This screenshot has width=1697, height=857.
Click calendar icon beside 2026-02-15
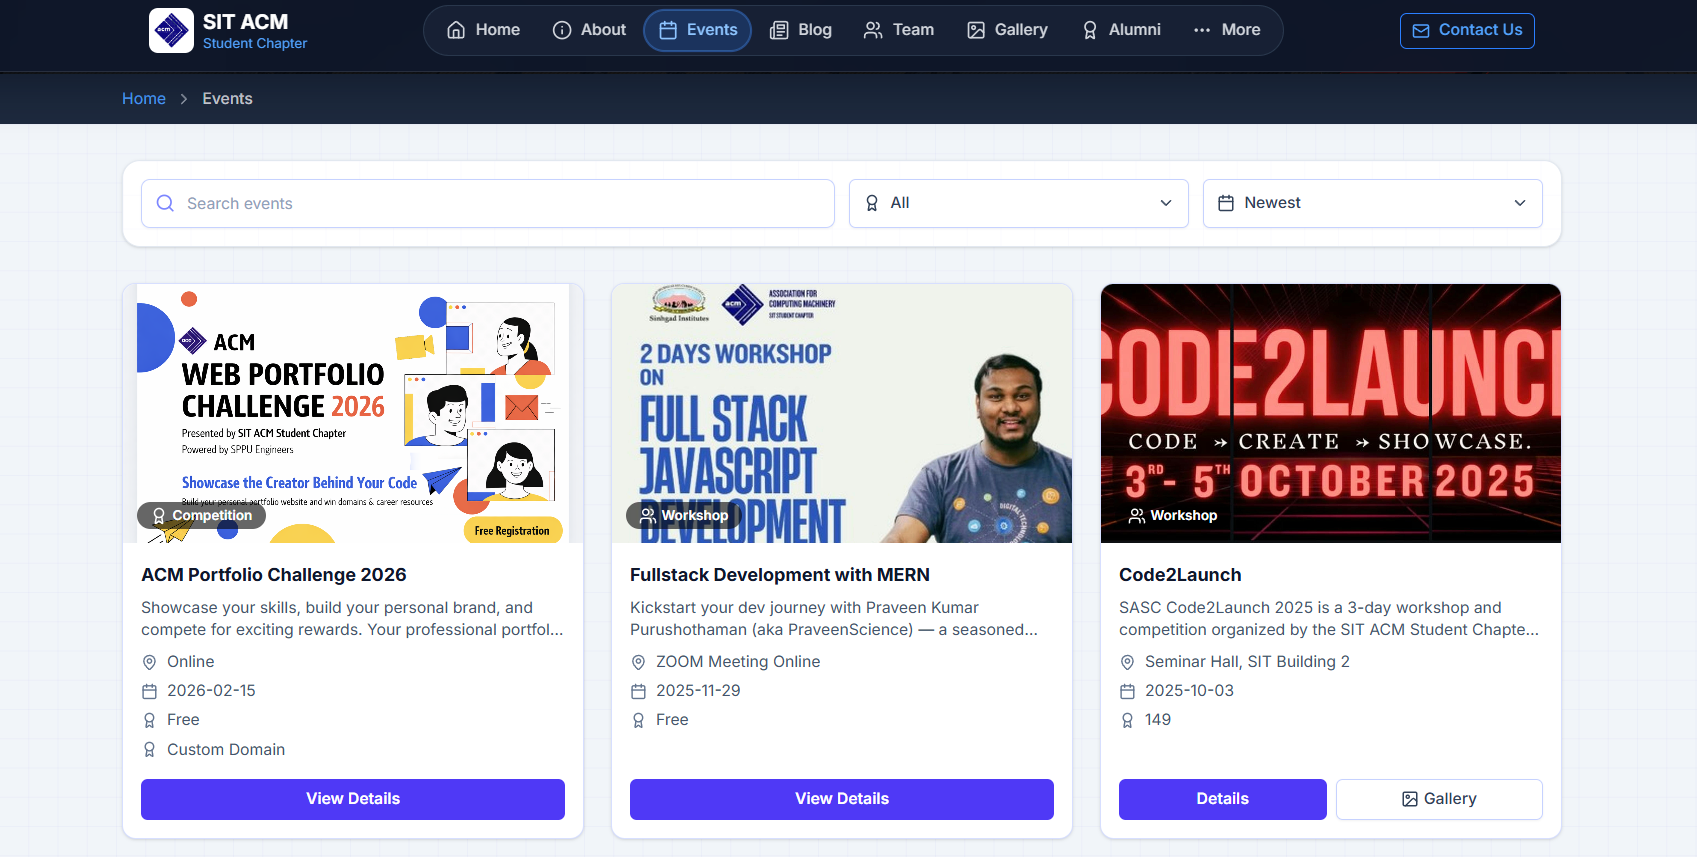(x=149, y=691)
